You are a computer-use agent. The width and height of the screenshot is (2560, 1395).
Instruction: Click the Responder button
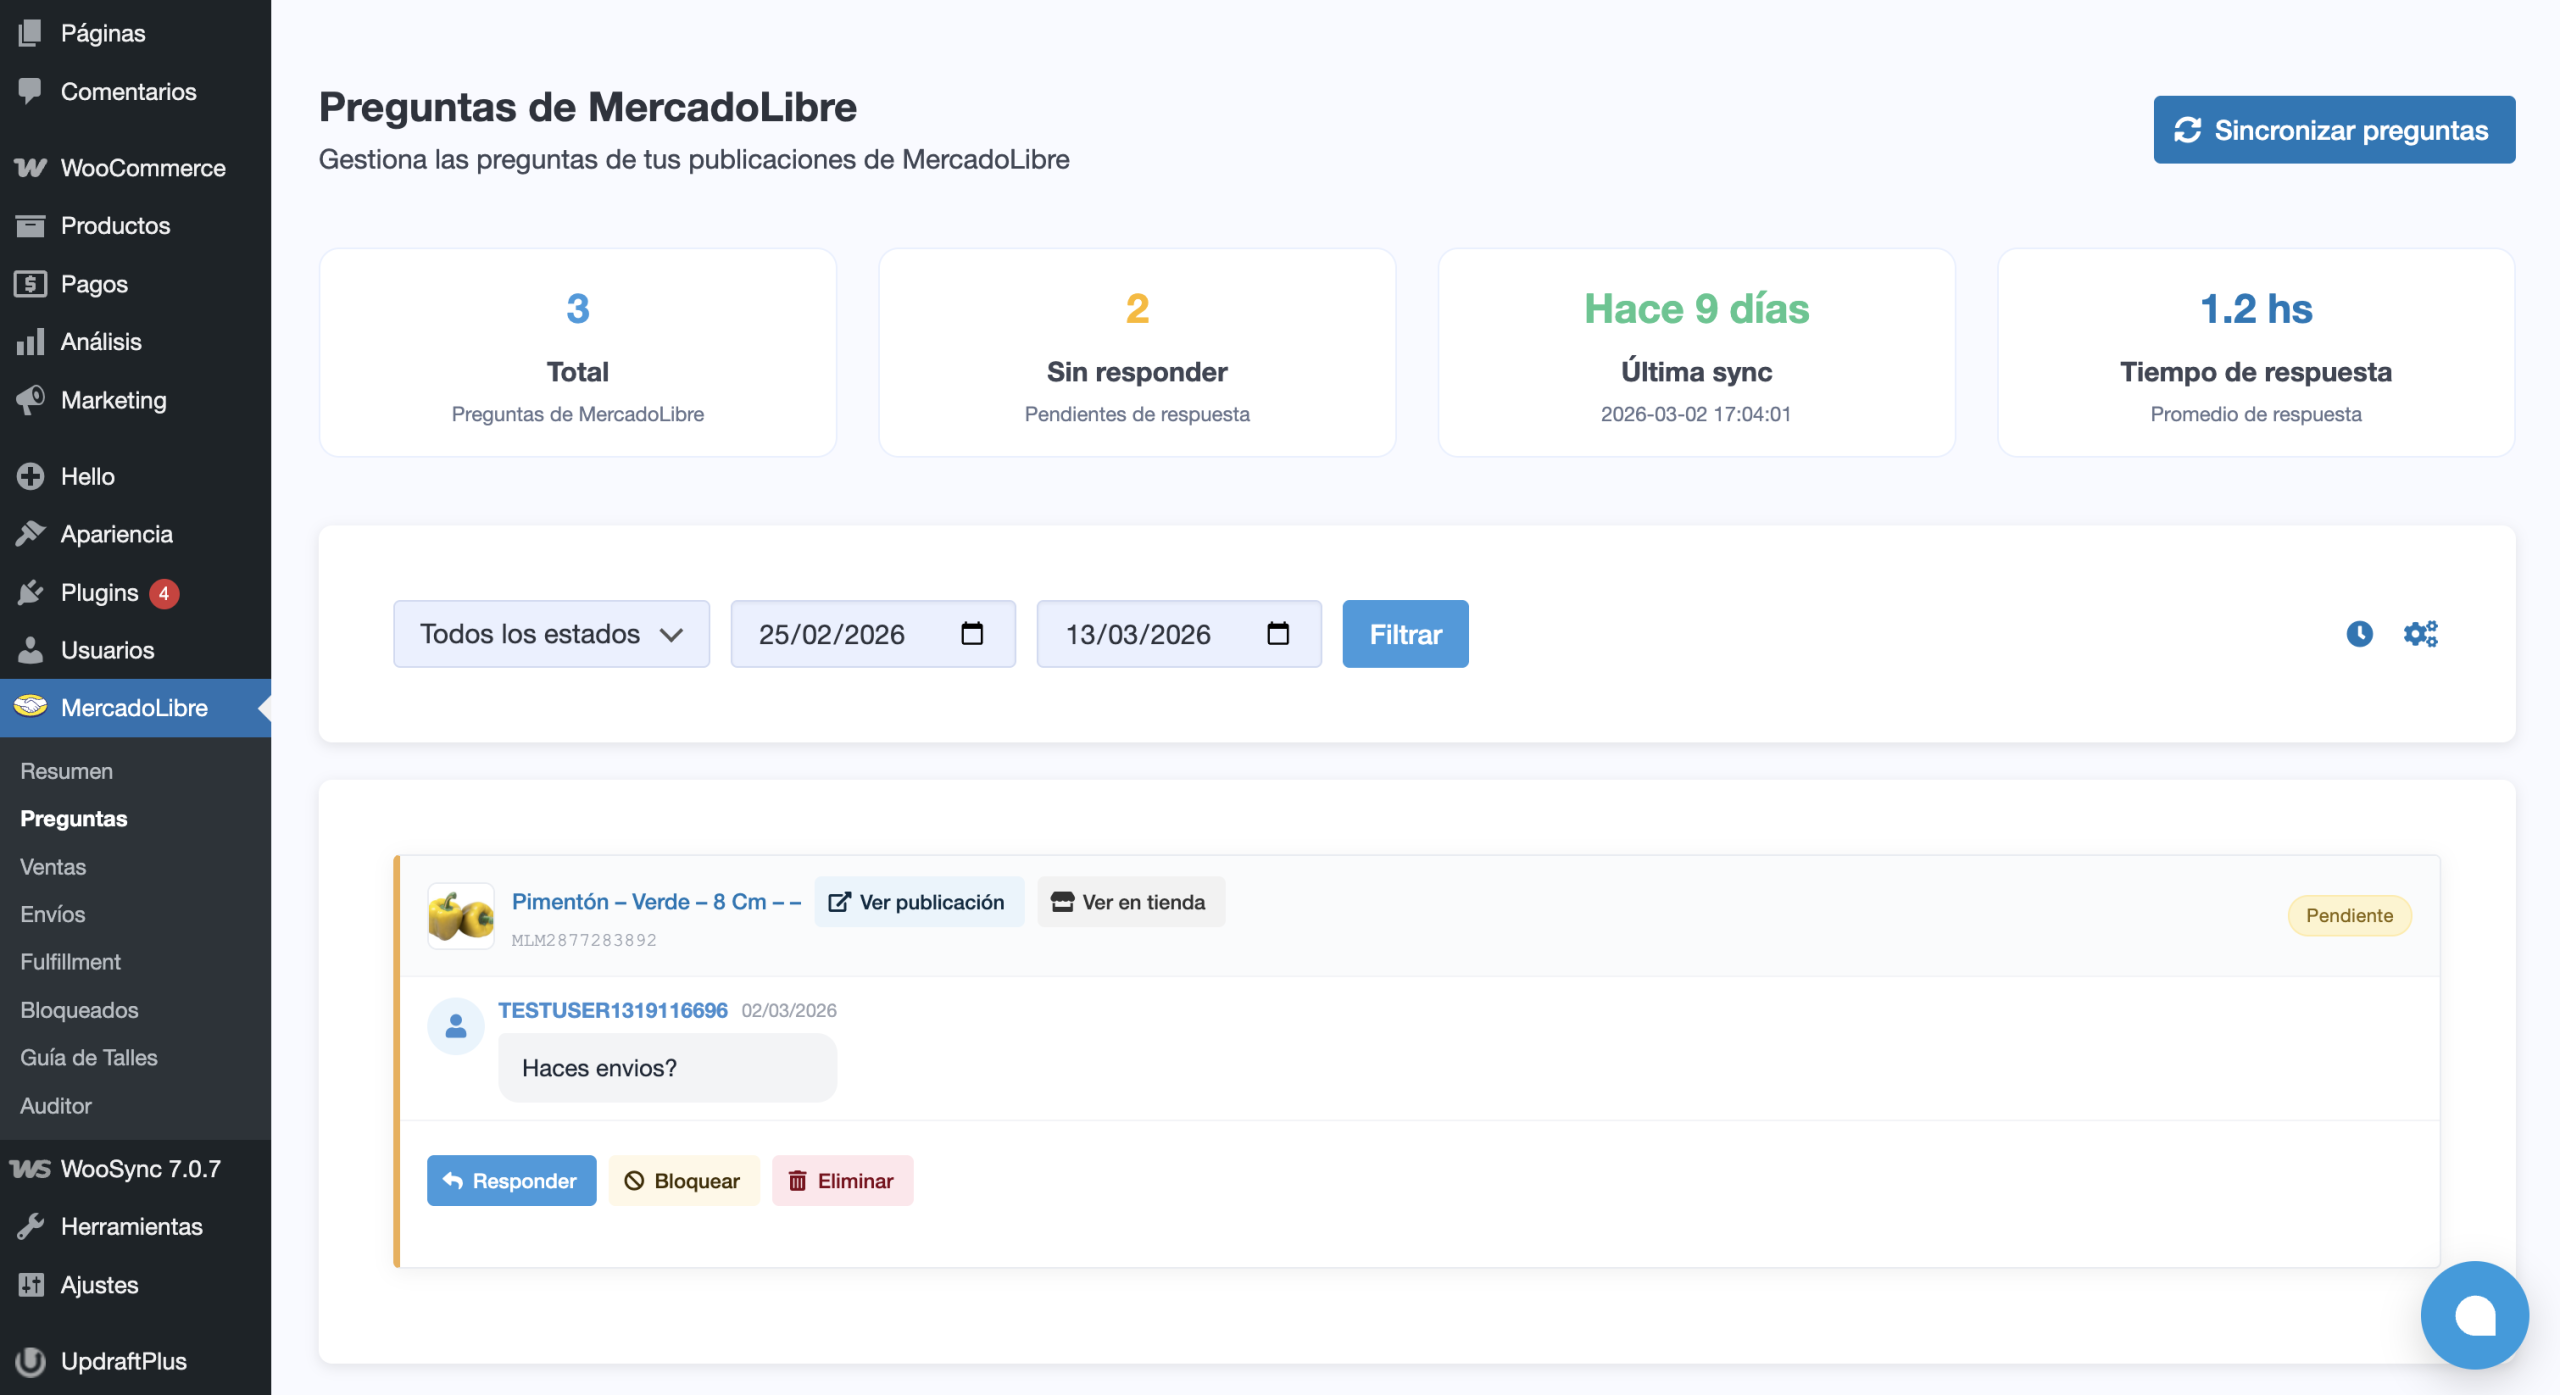pos(511,1181)
